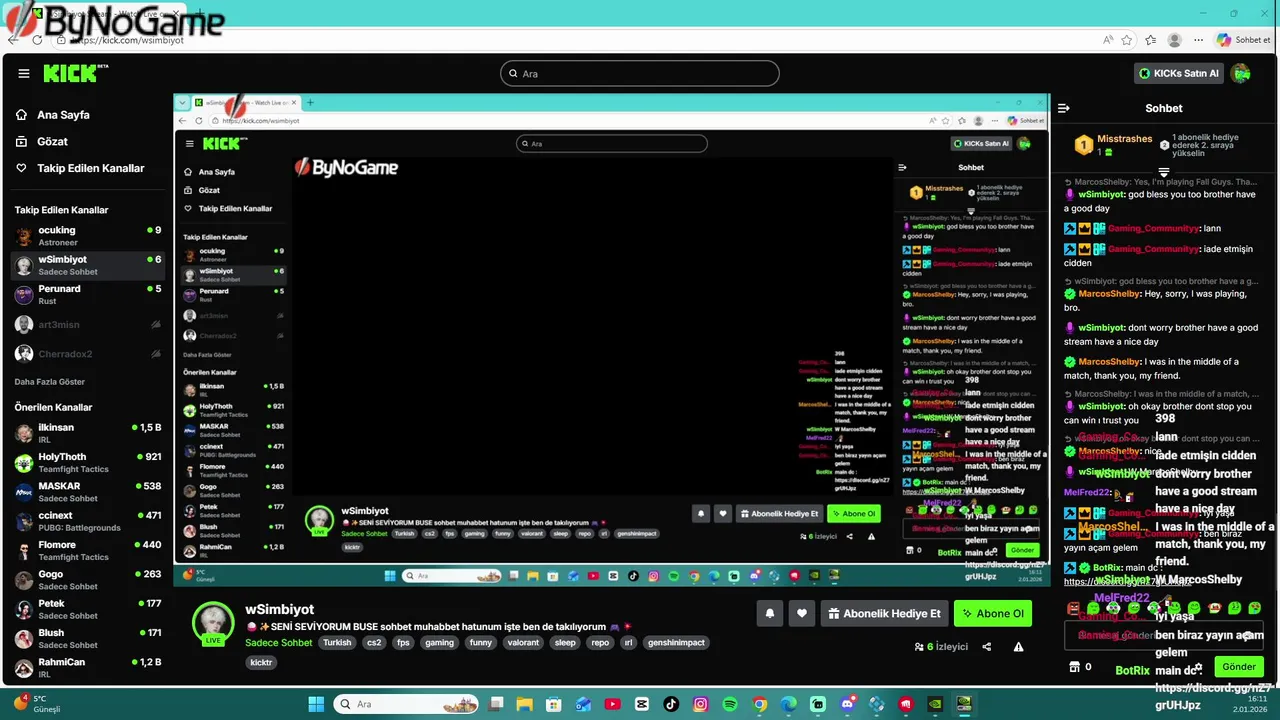Click browser back arrow

point(13,40)
